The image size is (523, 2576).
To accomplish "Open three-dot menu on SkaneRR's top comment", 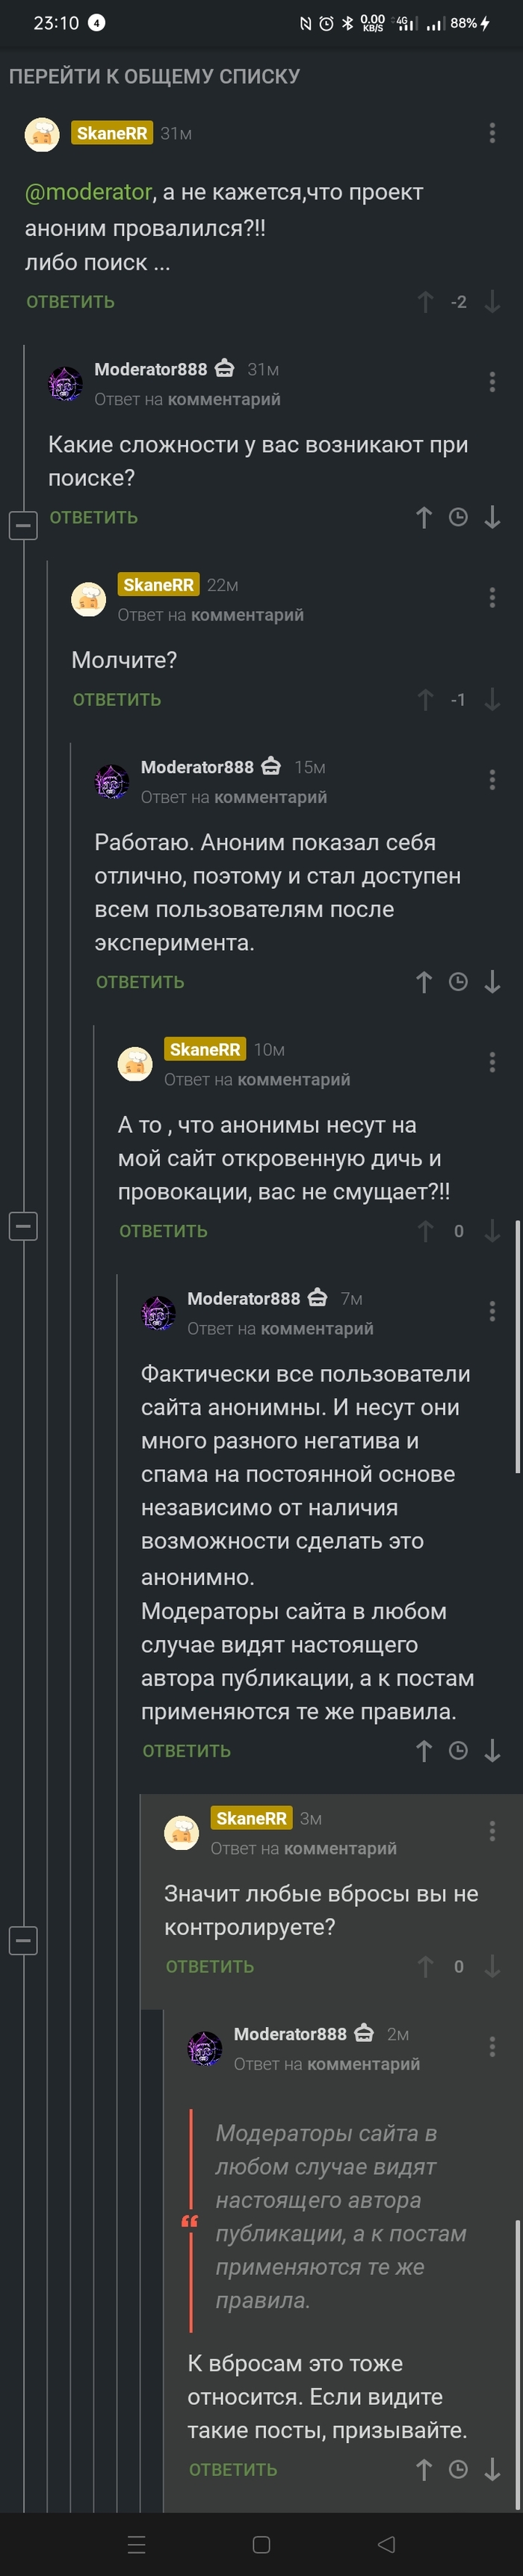I will (x=492, y=133).
